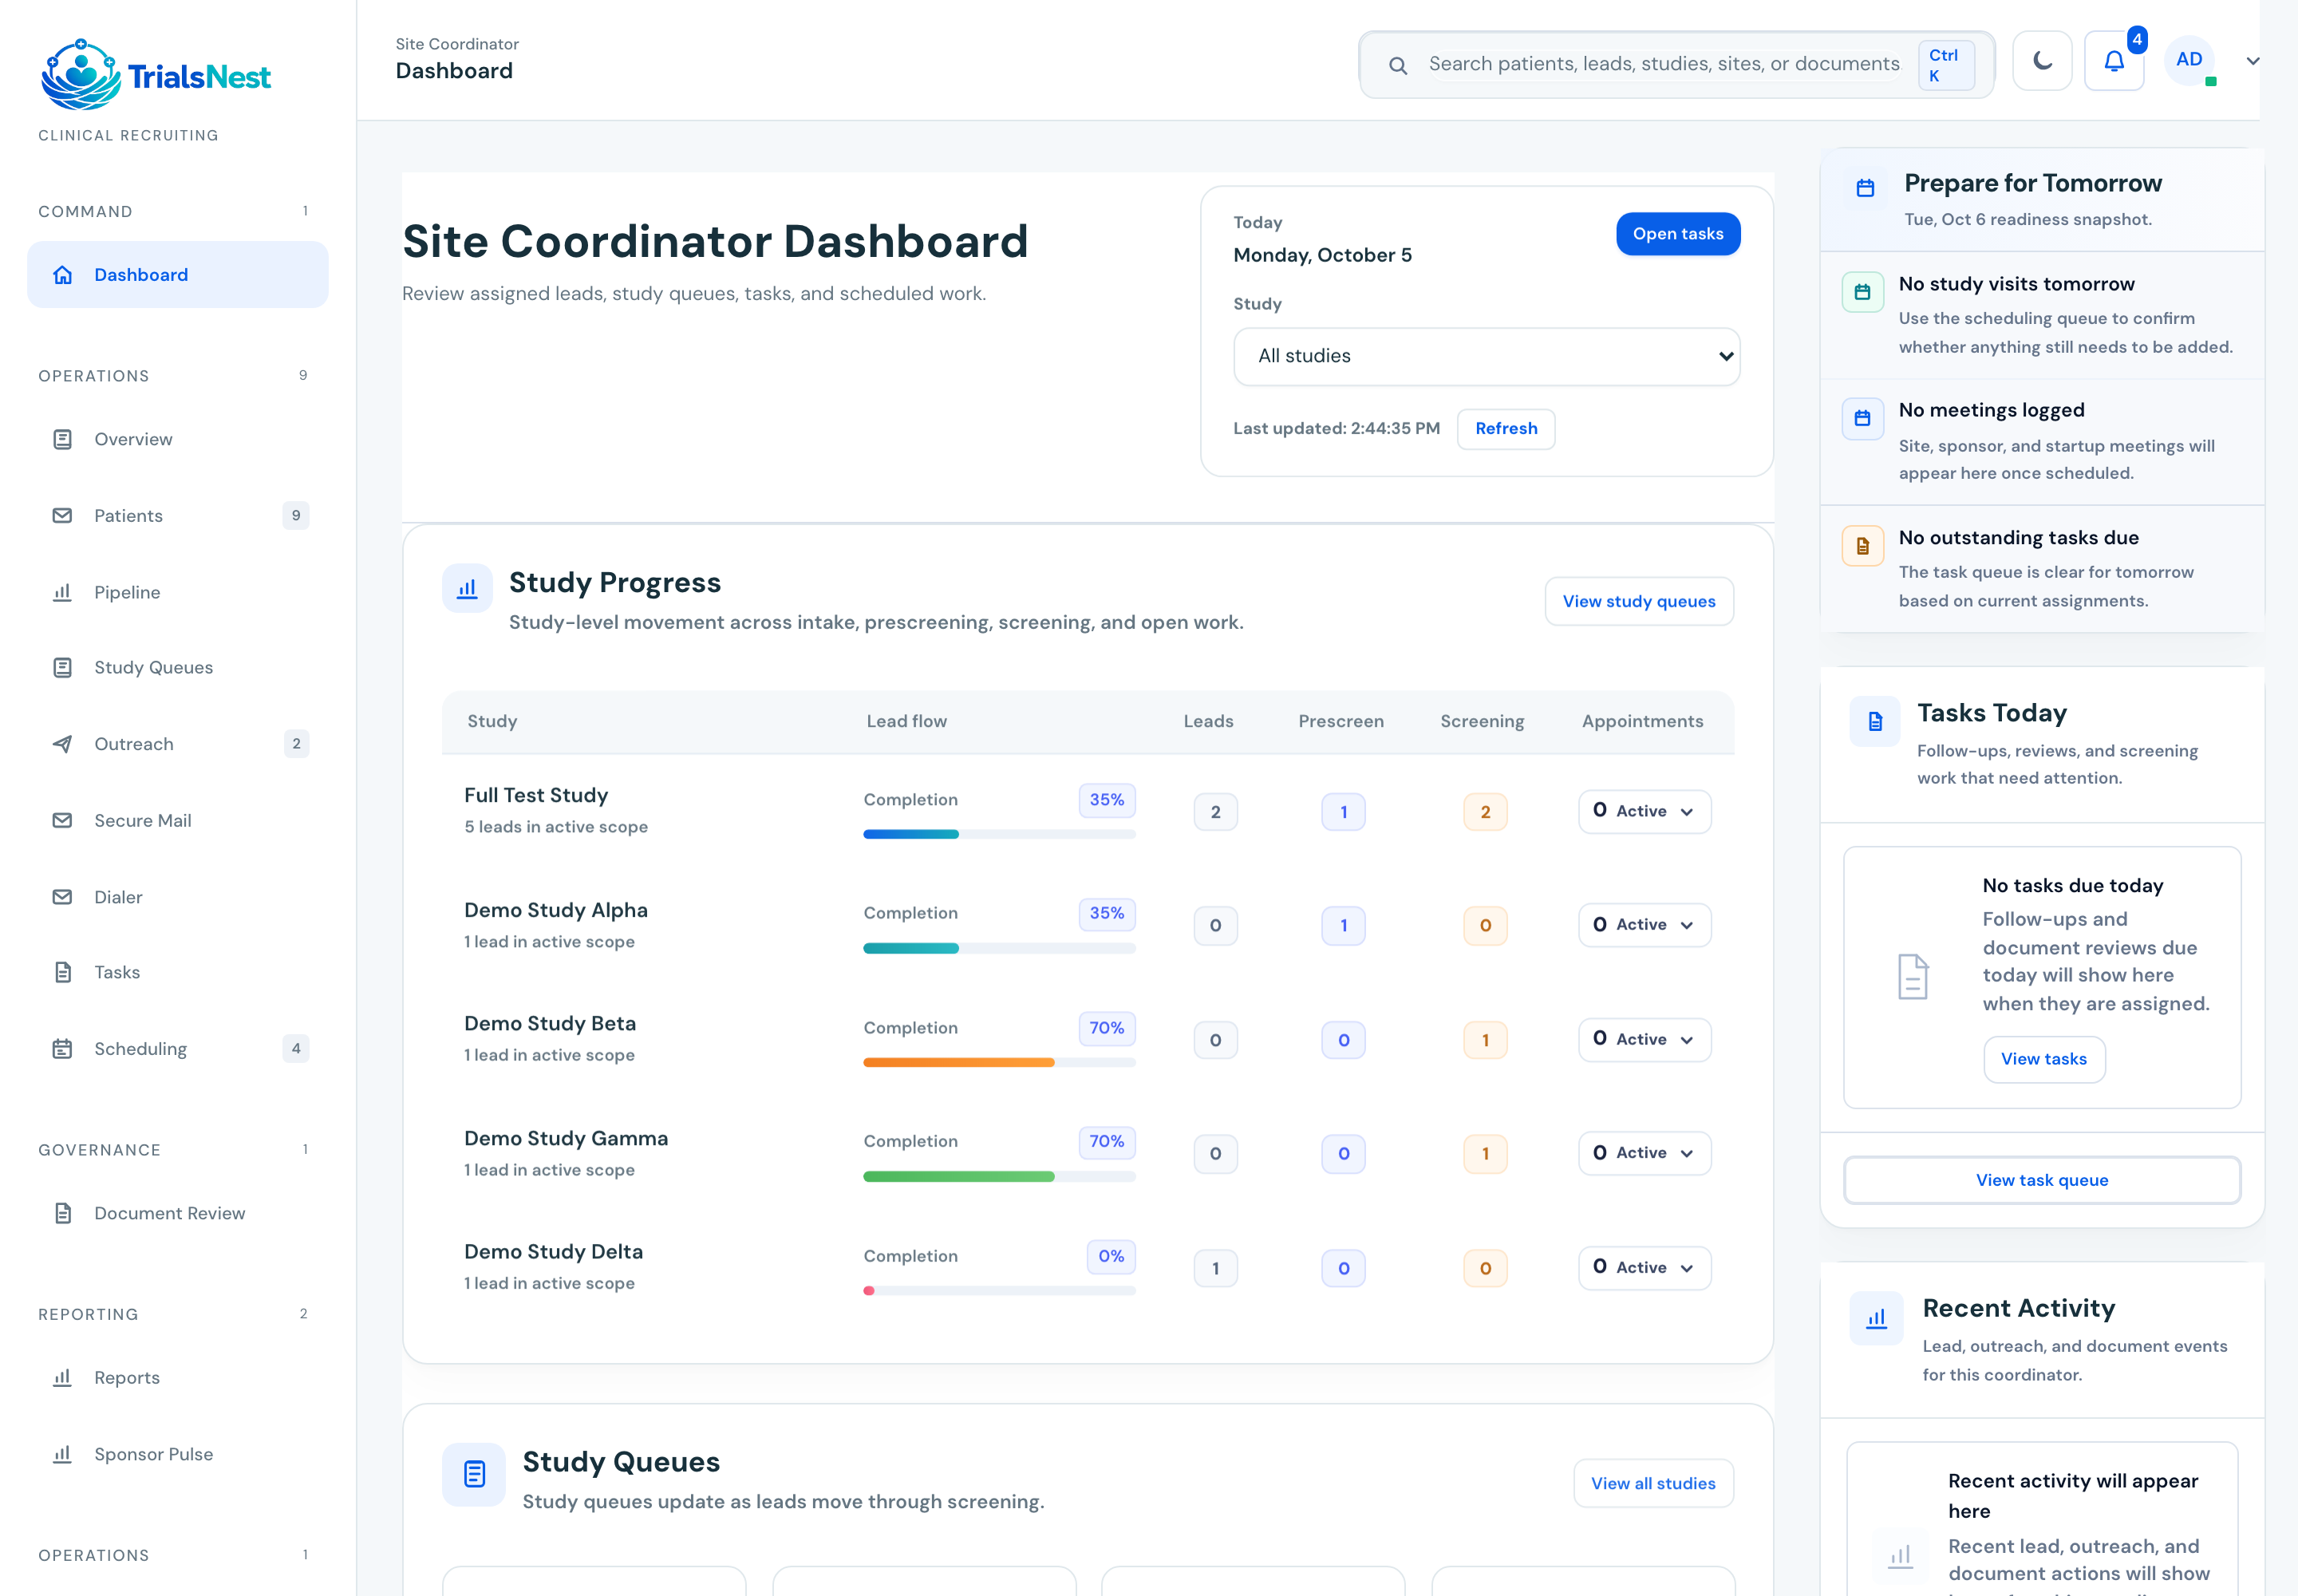
Task: Open Sponsor Pulse sidebar item
Action: [x=178, y=1454]
